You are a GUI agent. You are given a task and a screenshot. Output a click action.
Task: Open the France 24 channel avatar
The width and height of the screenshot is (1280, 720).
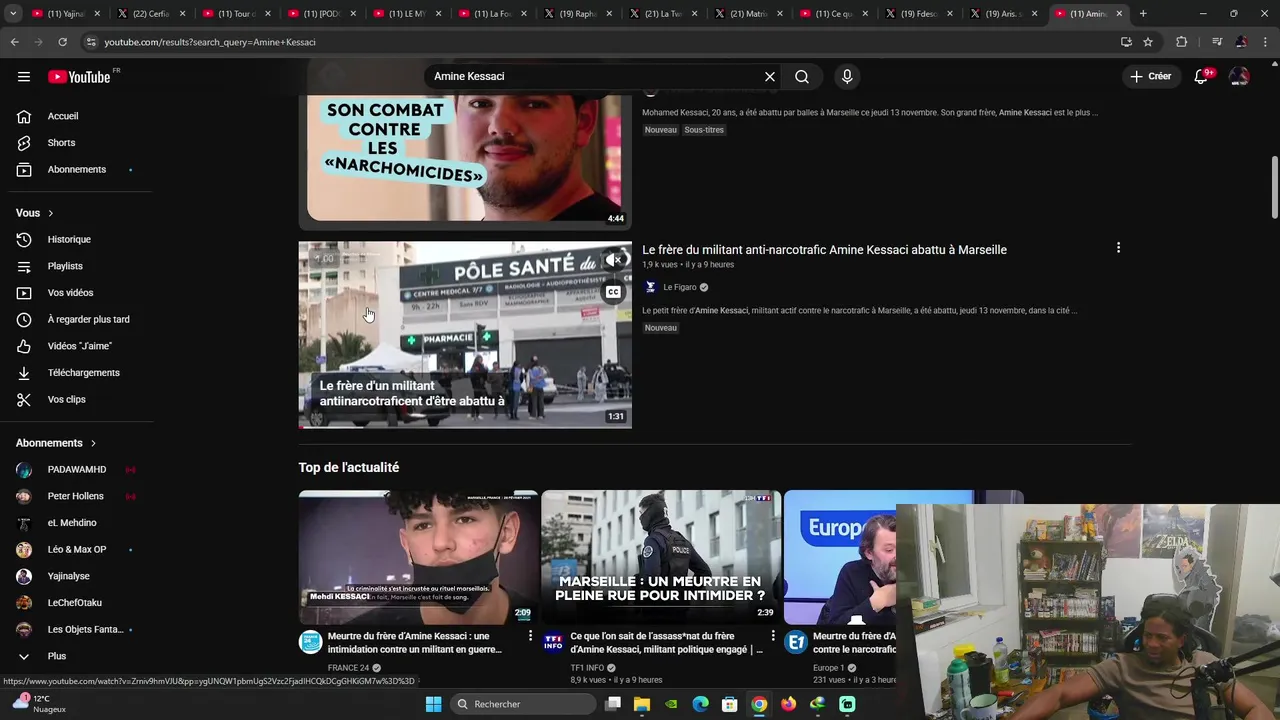[311, 642]
